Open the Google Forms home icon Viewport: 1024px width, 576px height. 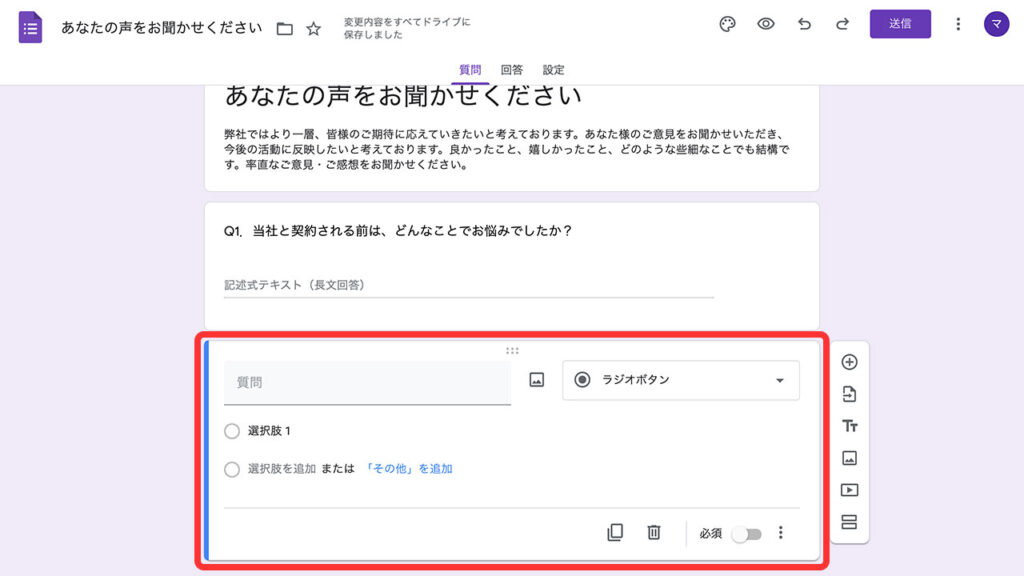click(30, 27)
